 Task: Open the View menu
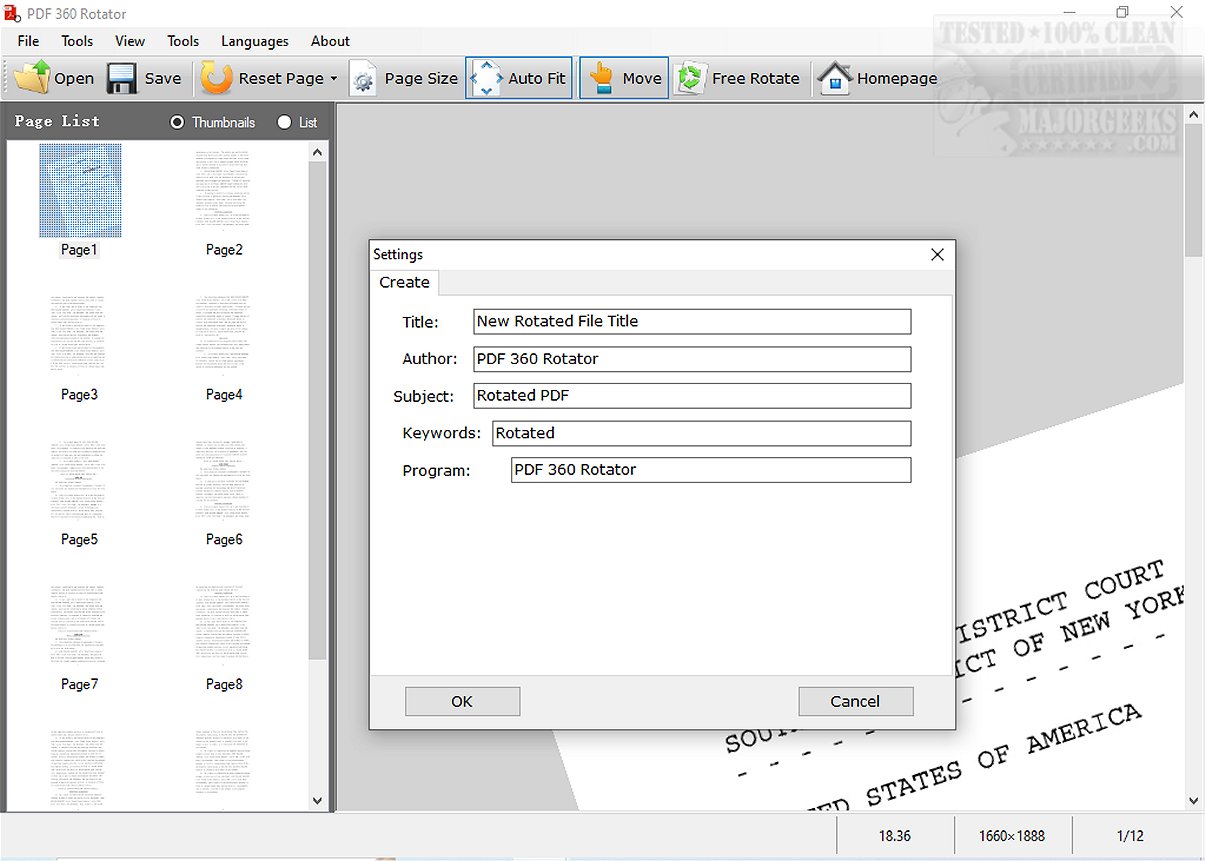pyautogui.click(x=130, y=41)
